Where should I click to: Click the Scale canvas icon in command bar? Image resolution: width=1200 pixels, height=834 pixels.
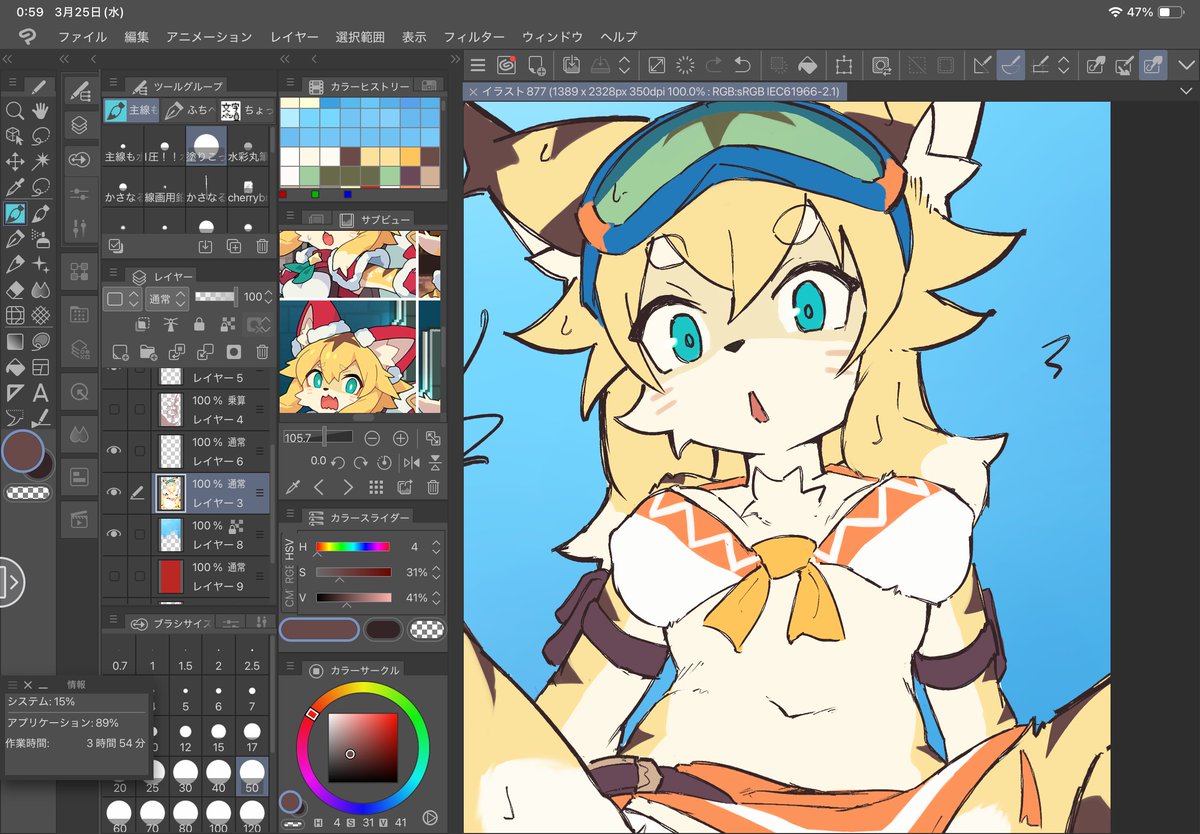(x=657, y=66)
